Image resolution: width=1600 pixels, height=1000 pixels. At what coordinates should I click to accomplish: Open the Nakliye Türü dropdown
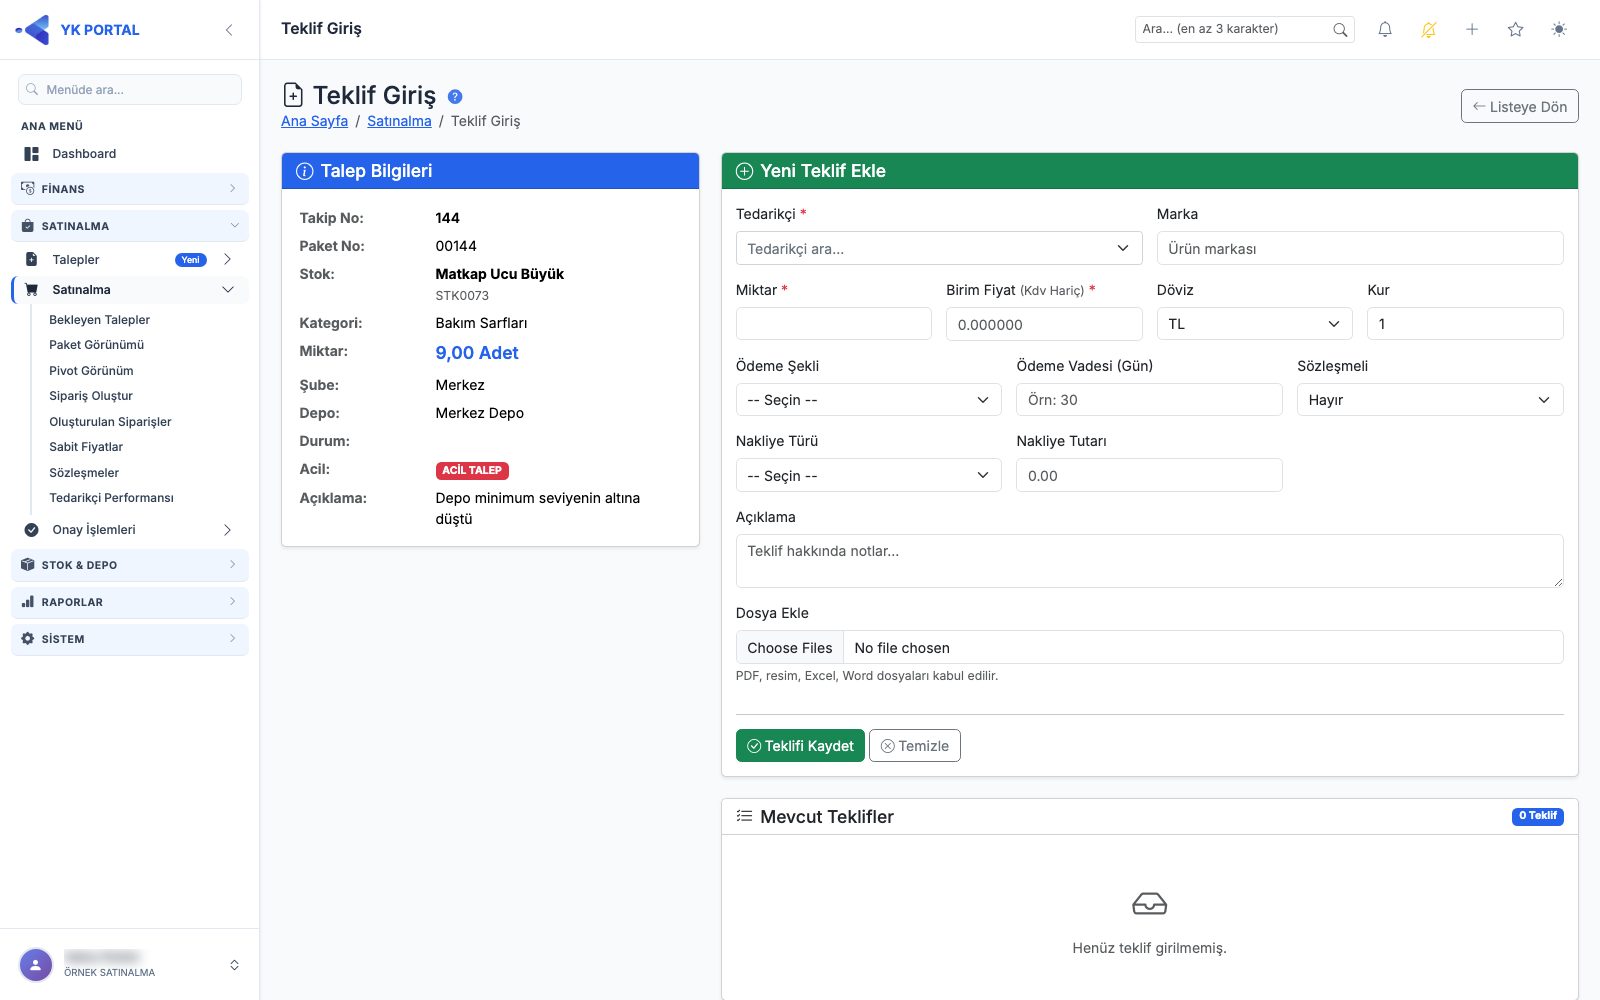[868, 476]
